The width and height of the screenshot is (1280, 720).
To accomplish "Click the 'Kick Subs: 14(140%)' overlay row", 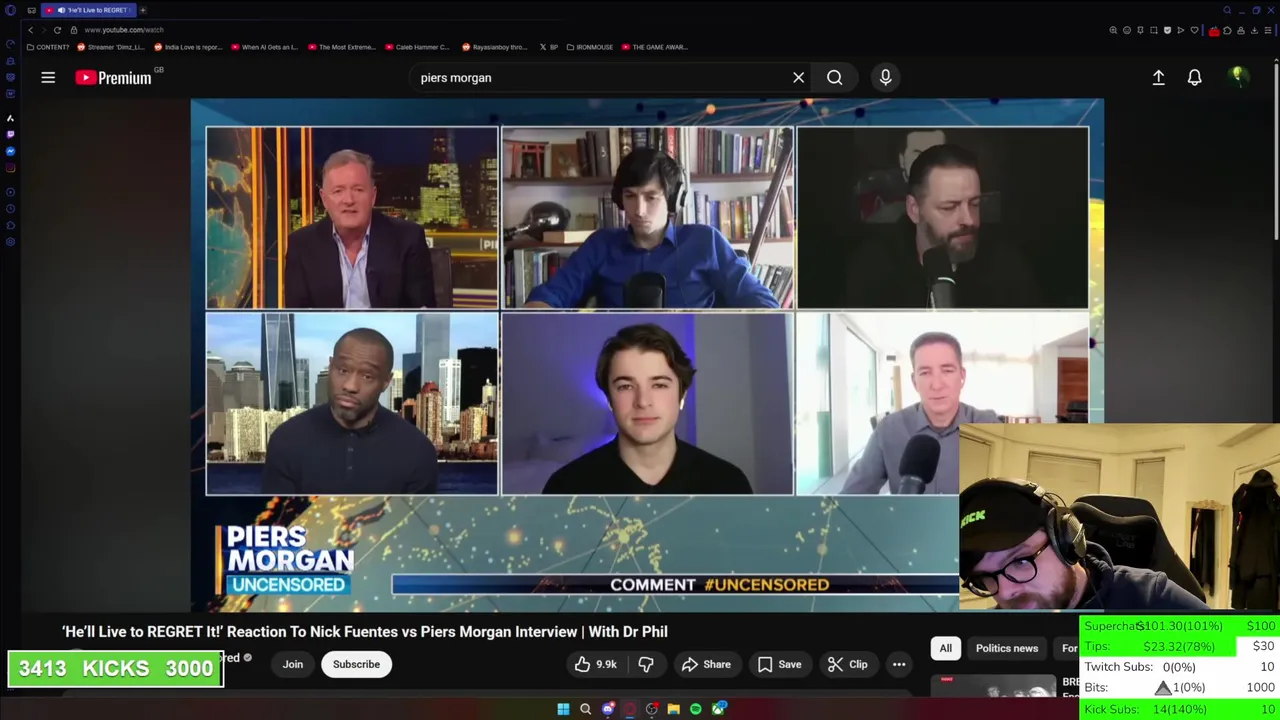I will (x=1180, y=709).
